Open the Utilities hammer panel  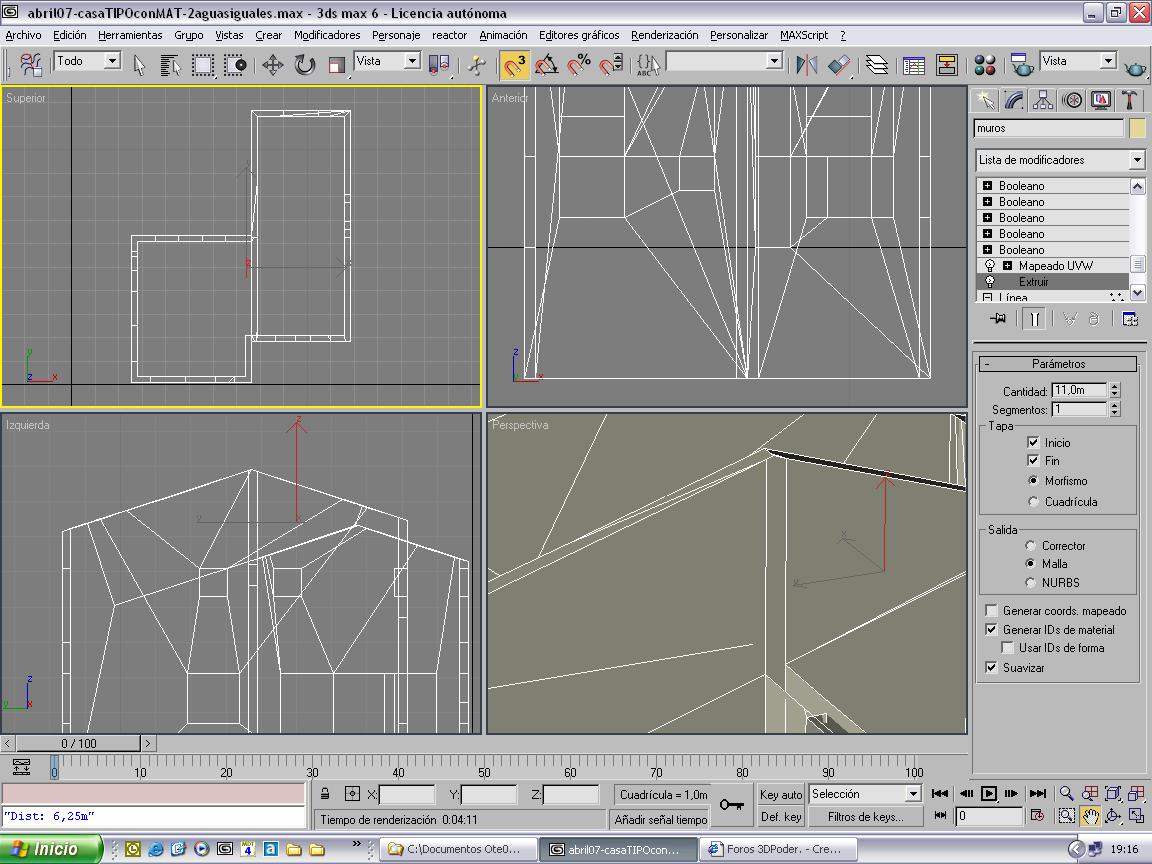click(x=1129, y=100)
